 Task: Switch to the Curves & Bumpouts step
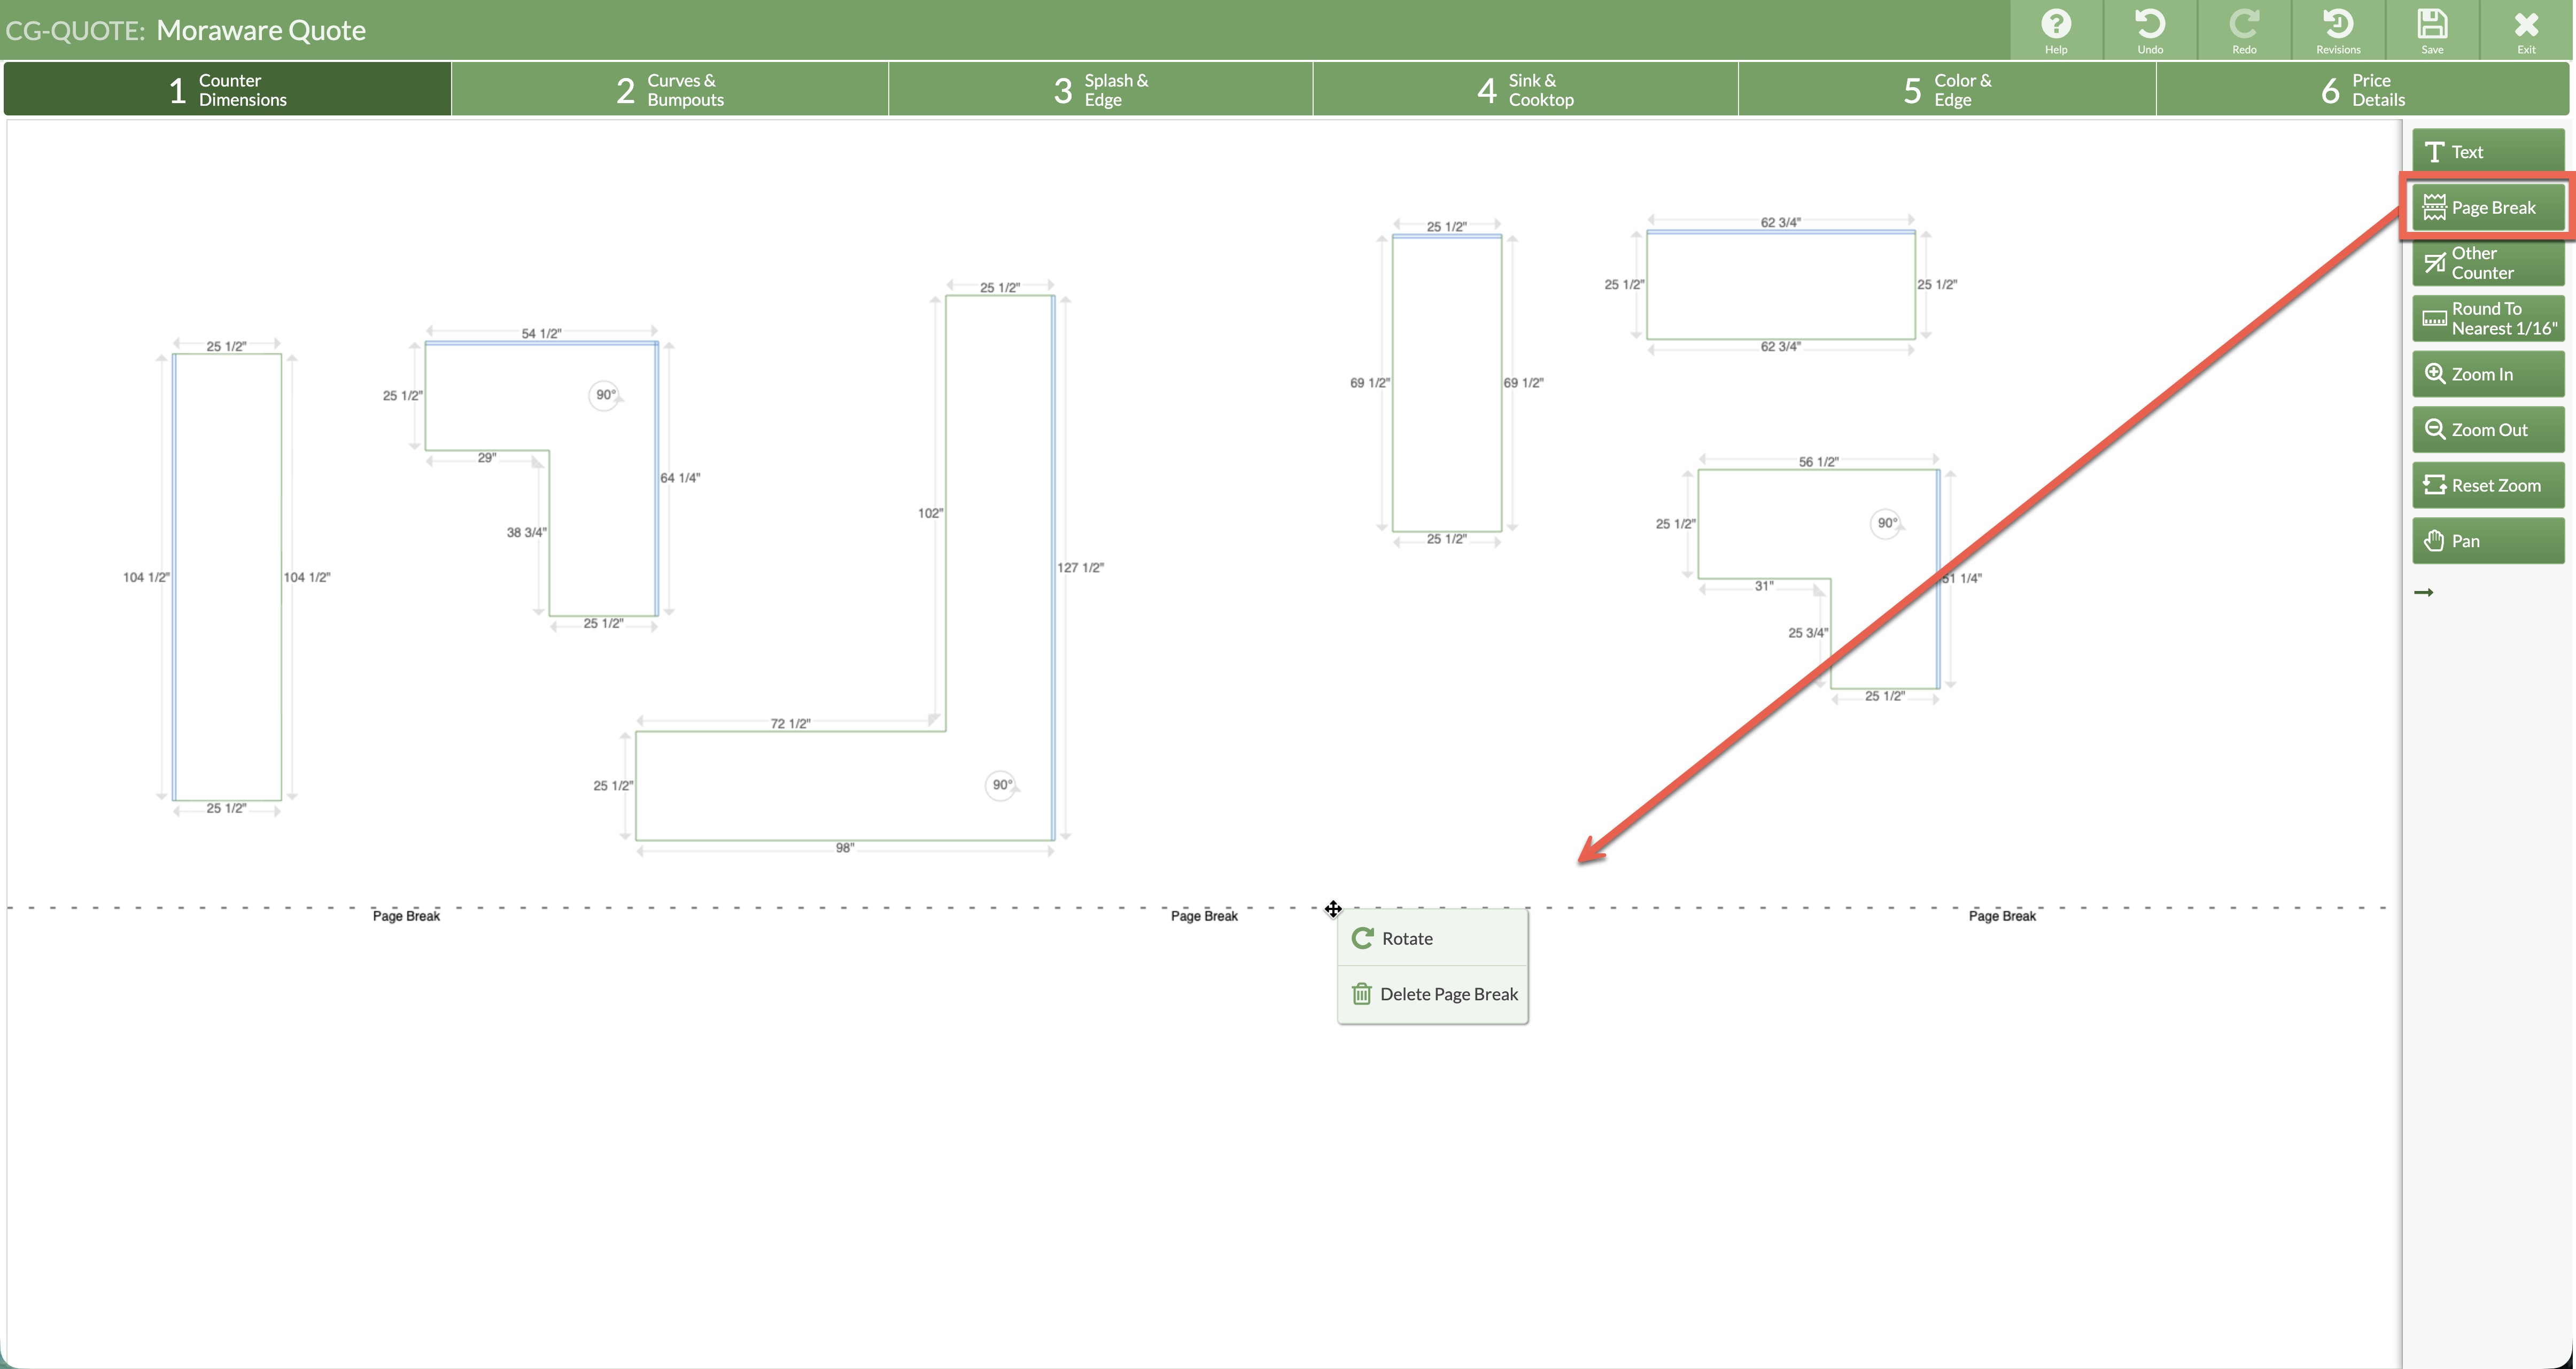tap(669, 89)
